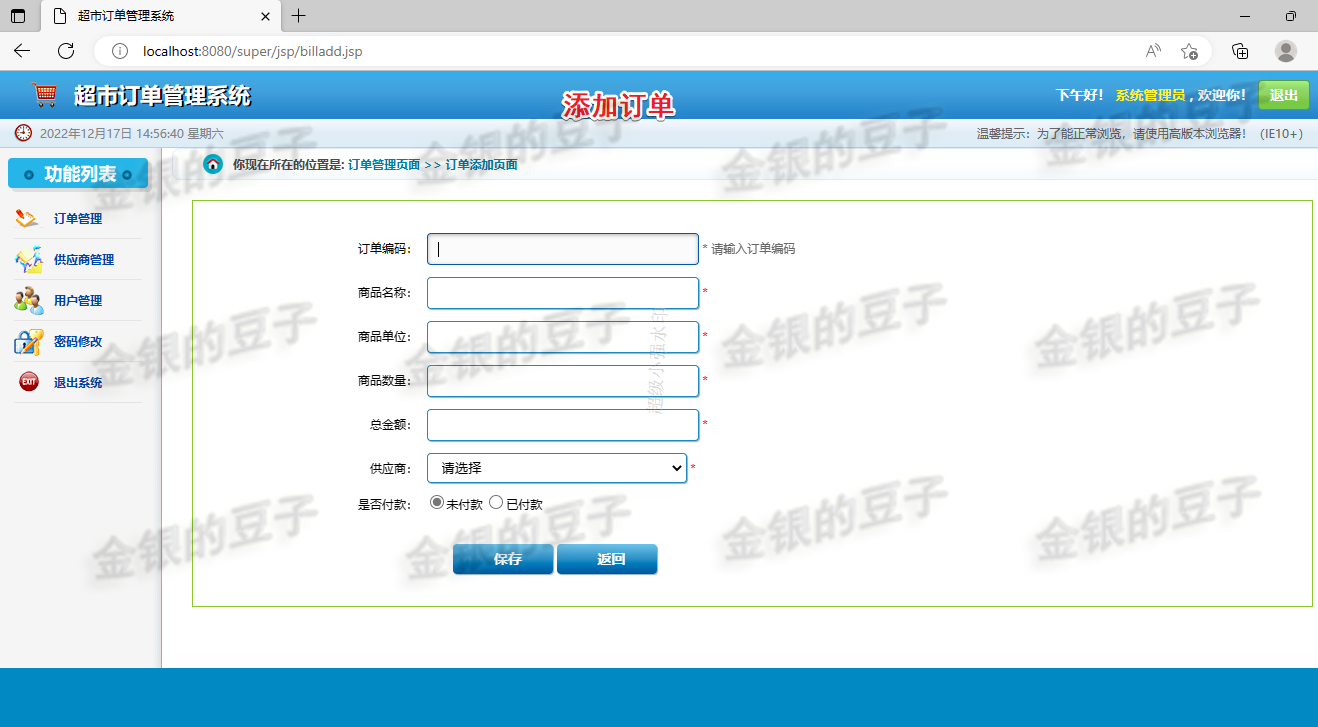The image size is (1318, 727).
Task: Click the green 退出 logout button
Action: coord(1283,94)
